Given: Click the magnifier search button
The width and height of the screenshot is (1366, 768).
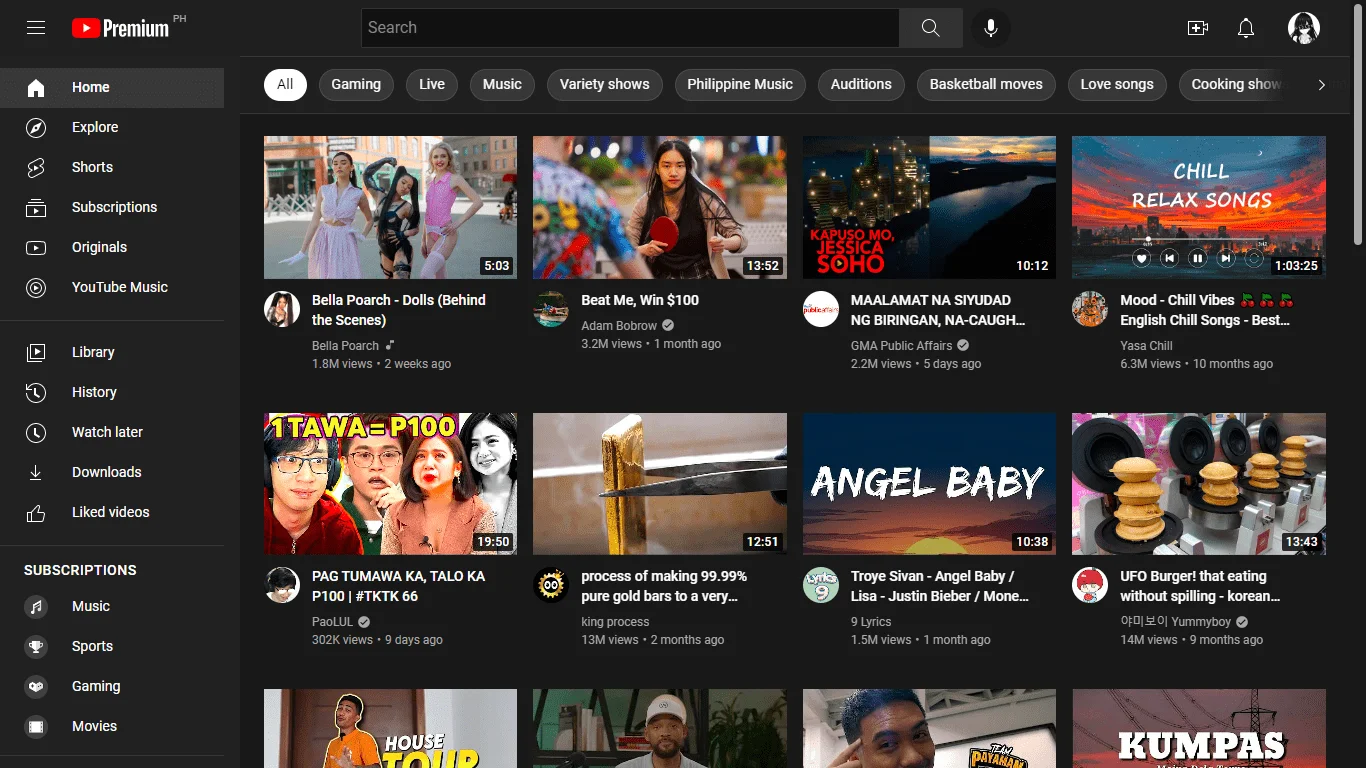Looking at the screenshot, I should pos(930,28).
